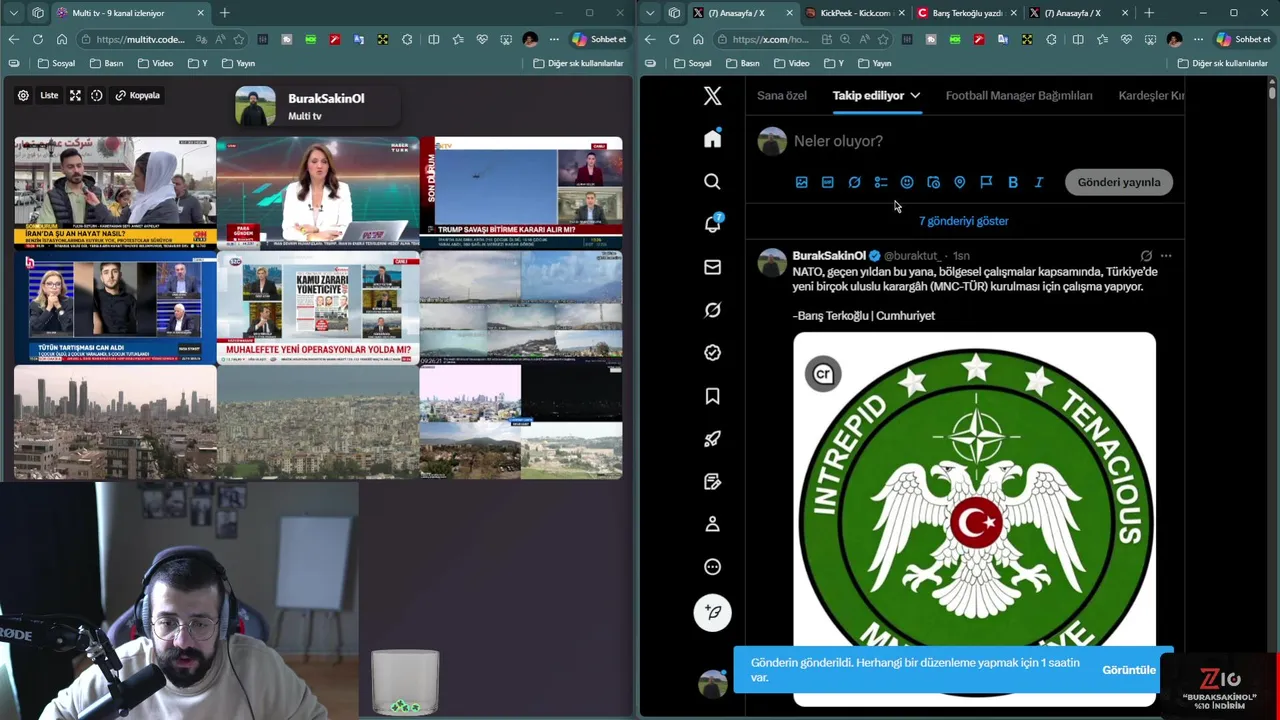This screenshot has height=720, width=1280.
Task: Open the Sosyal bookmarks folder in left browser
Action: (x=56, y=63)
